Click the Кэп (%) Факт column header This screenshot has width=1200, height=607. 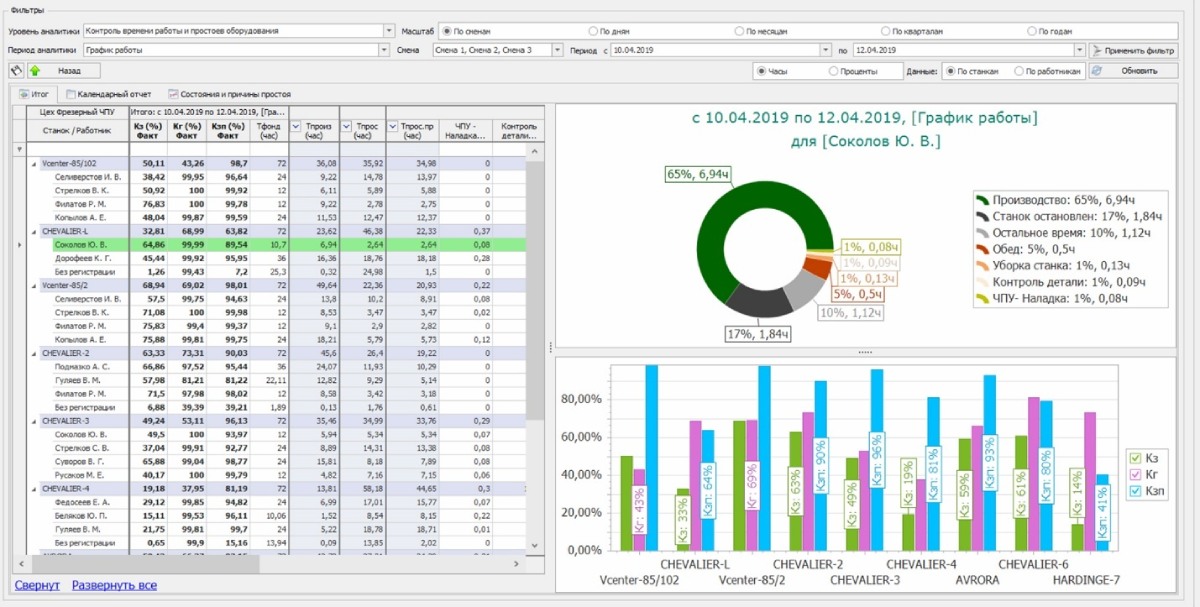[228, 131]
